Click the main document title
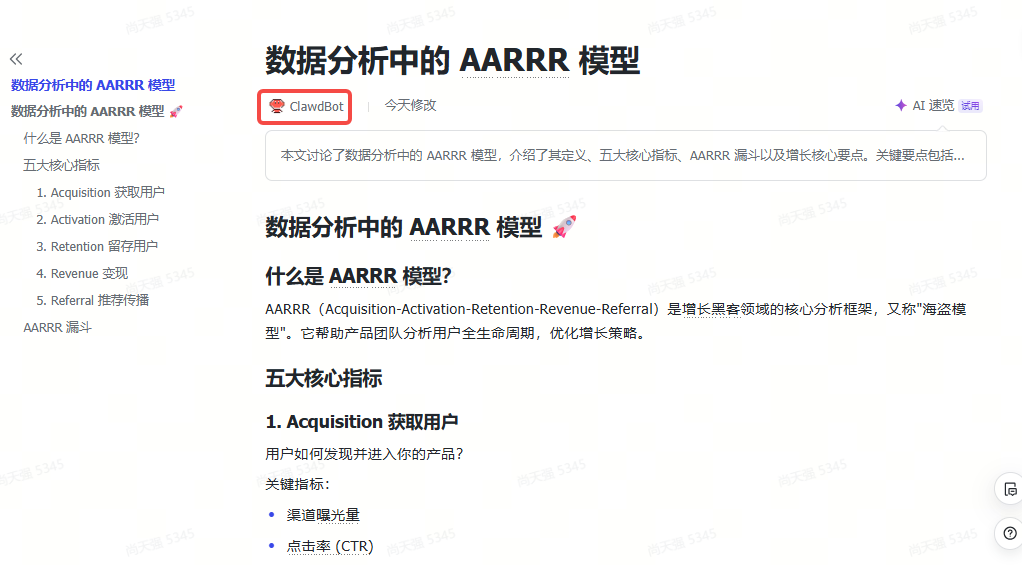 click(x=452, y=61)
